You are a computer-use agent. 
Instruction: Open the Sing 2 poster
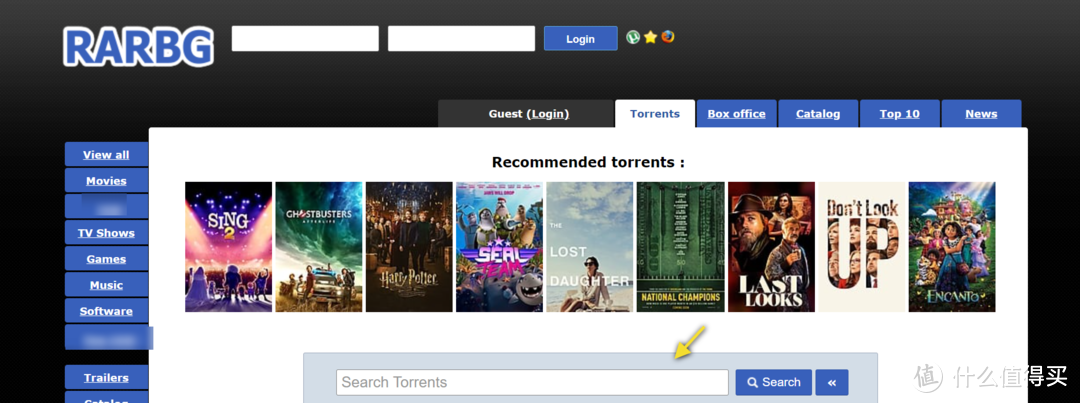pyautogui.click(x=229, y=247)
